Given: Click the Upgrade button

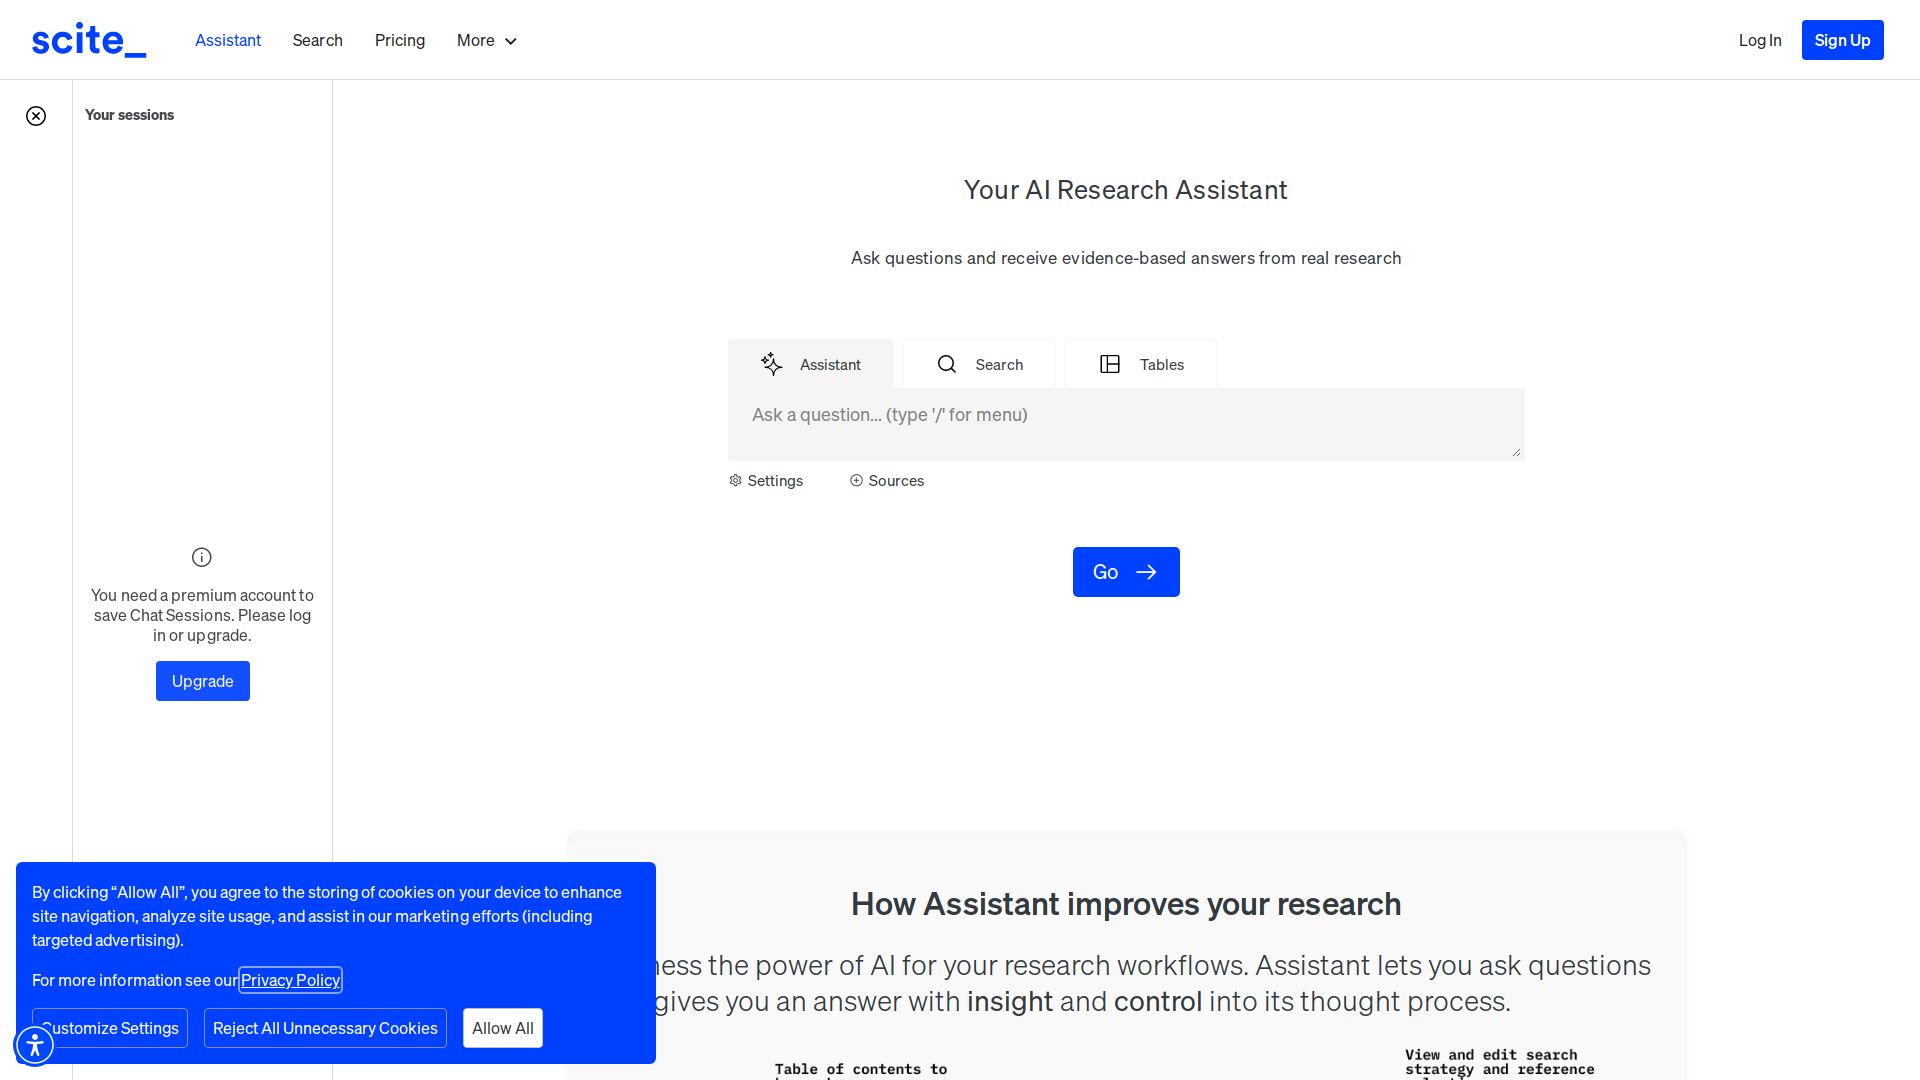Looking at the screenshot, I should click(203, 681).
